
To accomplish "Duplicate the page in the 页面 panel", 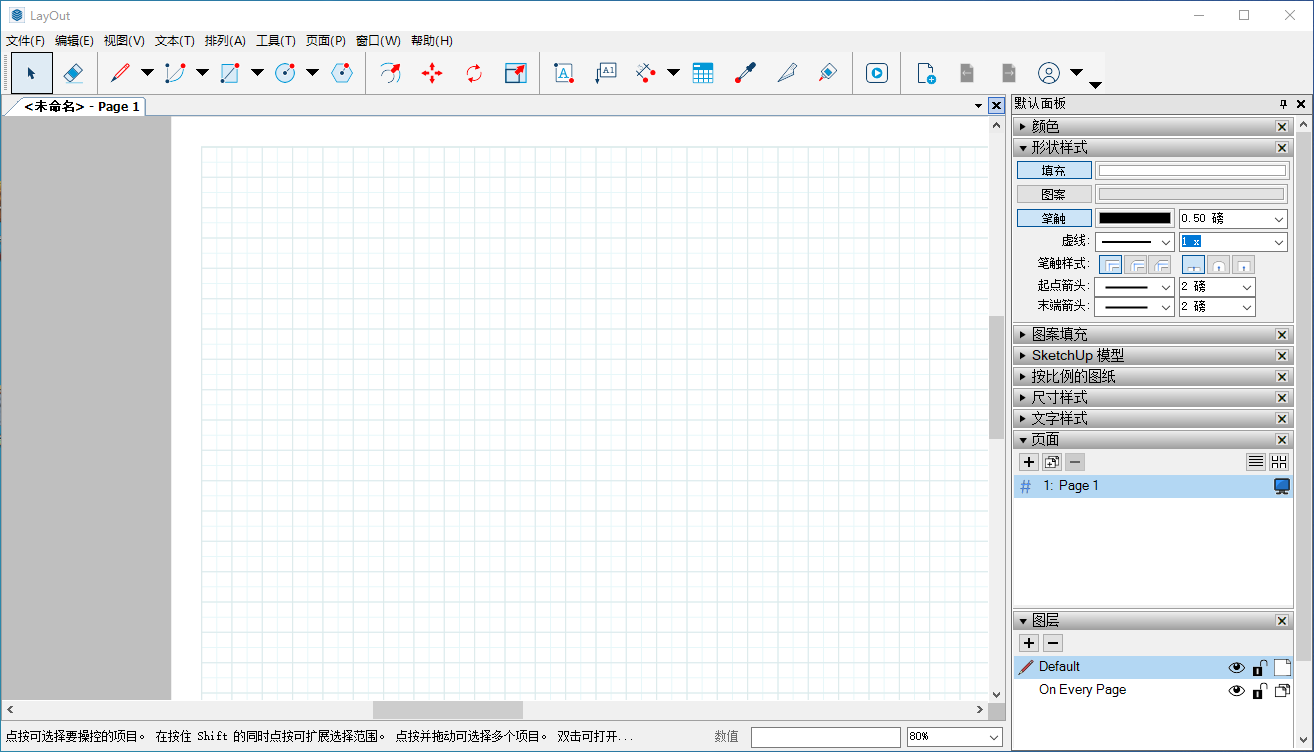I will 1051,462.
